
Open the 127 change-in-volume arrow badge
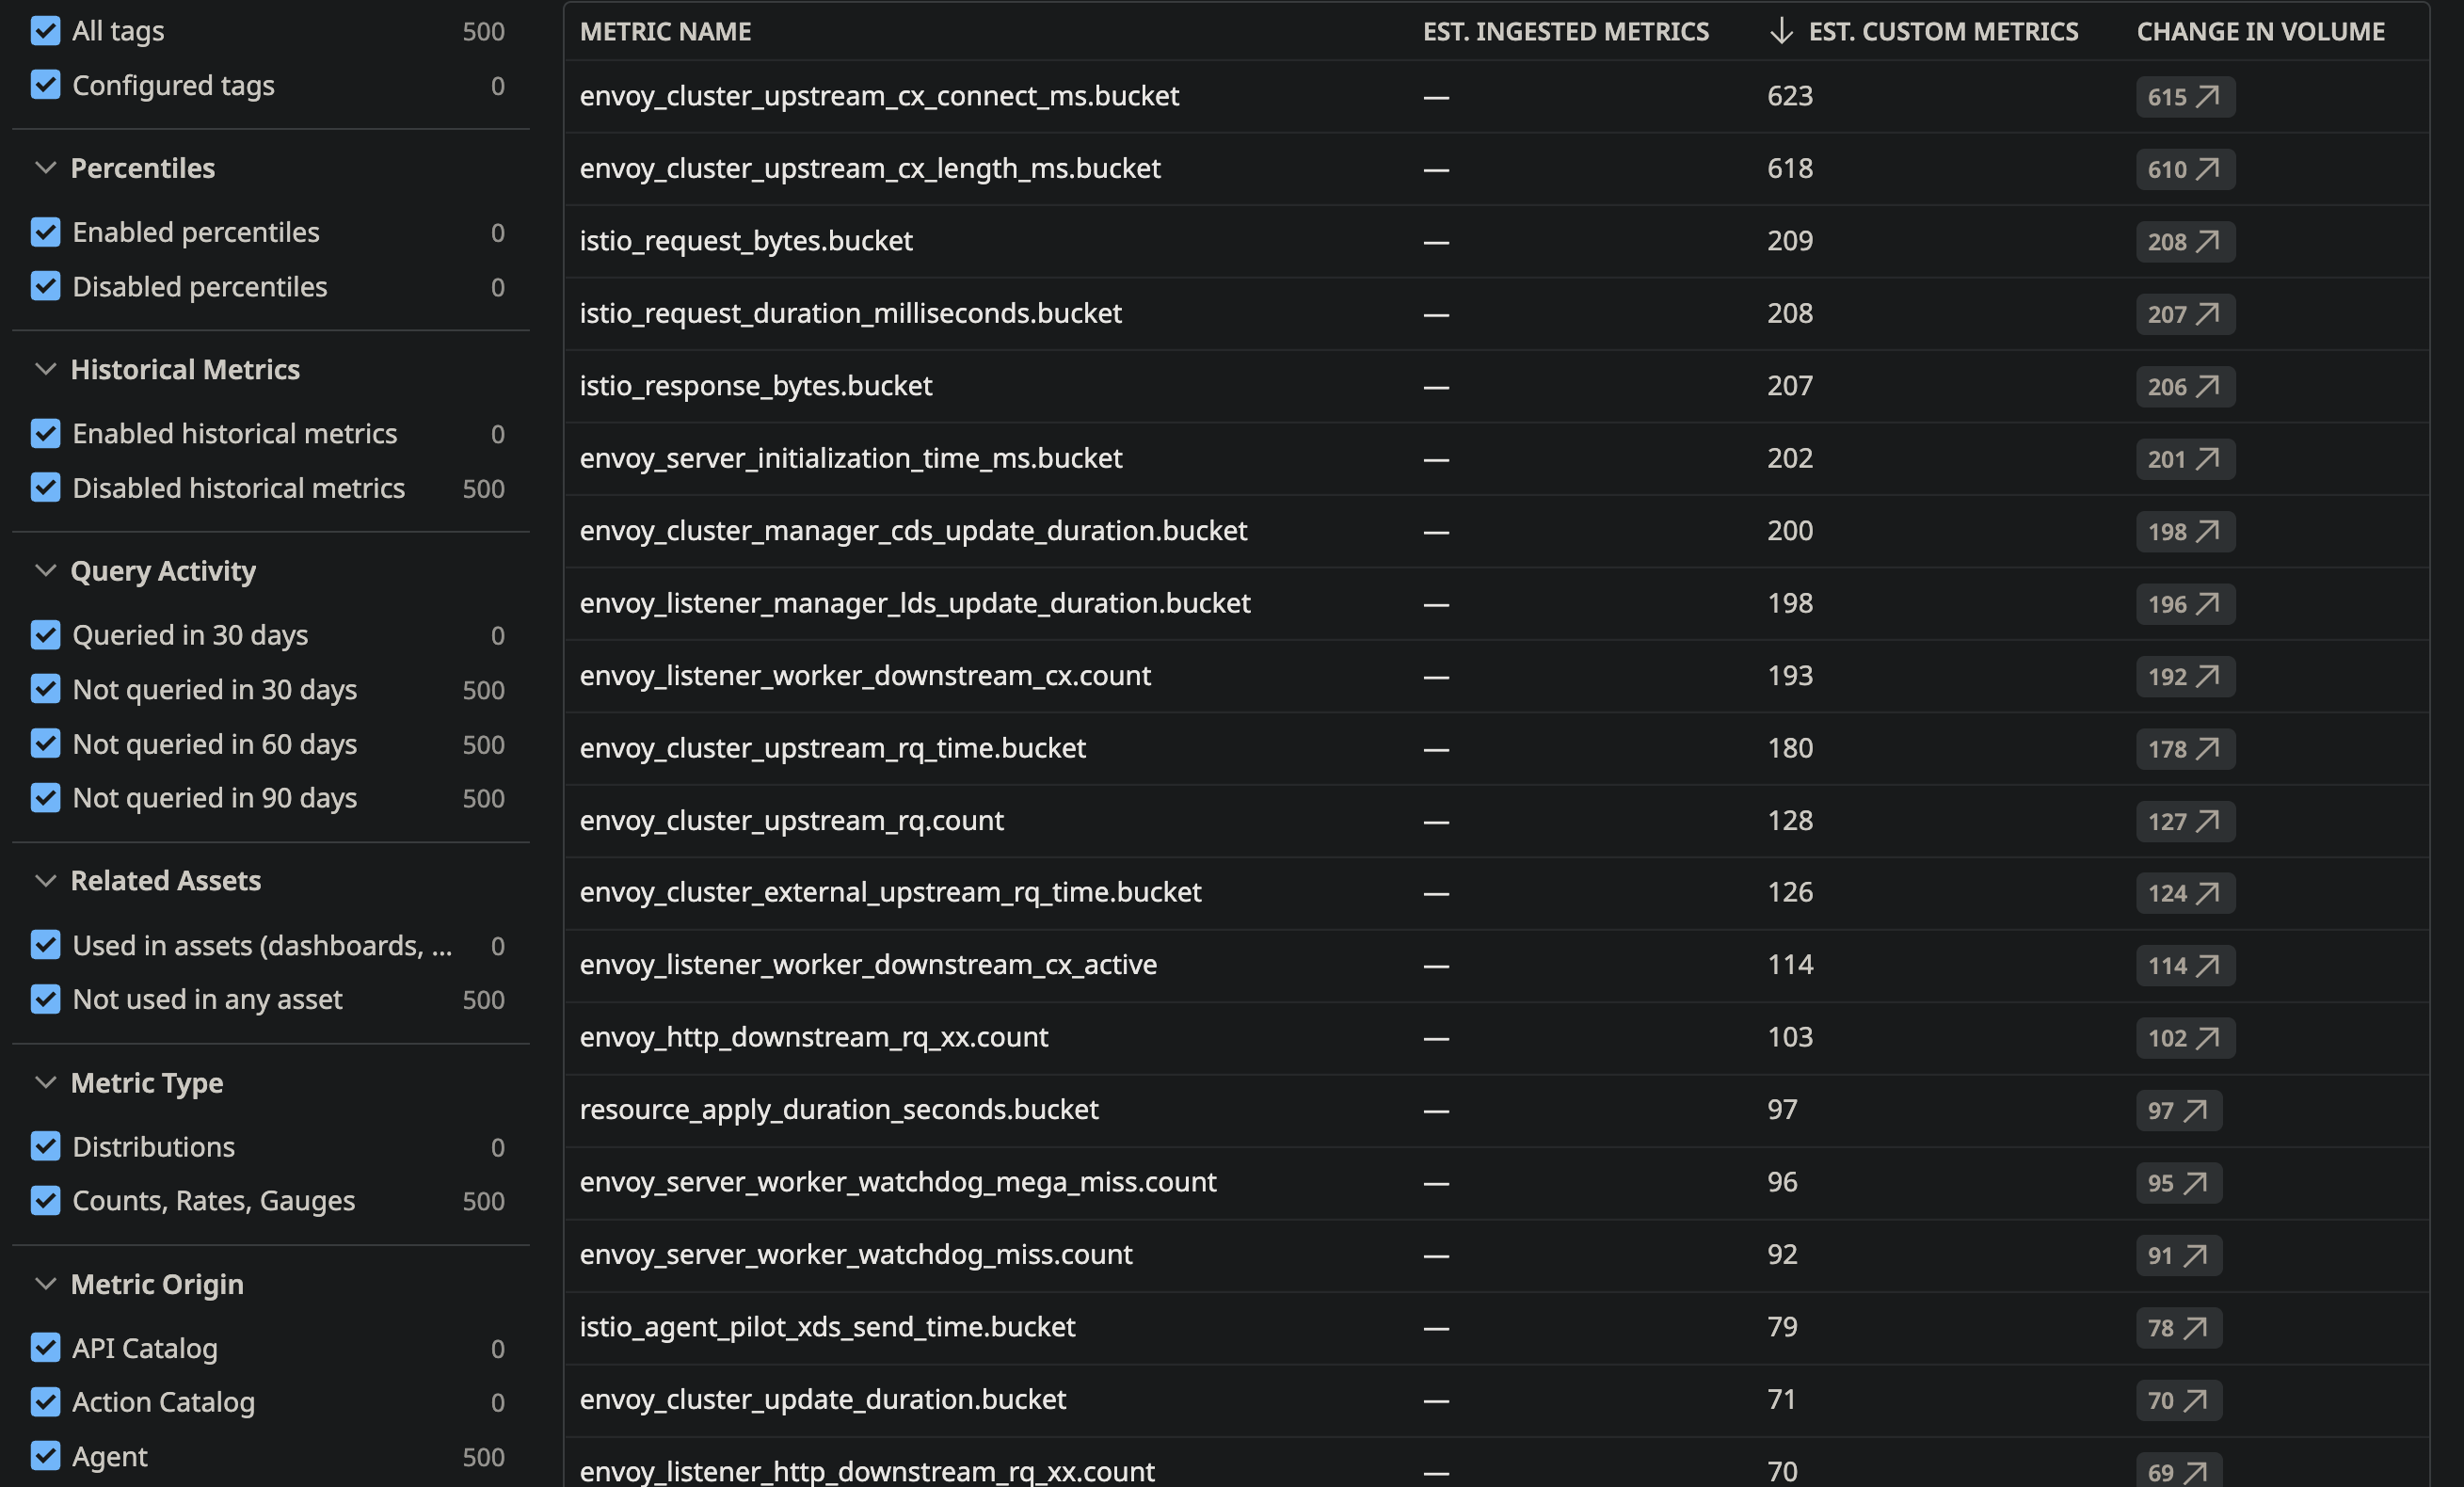click(x=2185, y=821)
